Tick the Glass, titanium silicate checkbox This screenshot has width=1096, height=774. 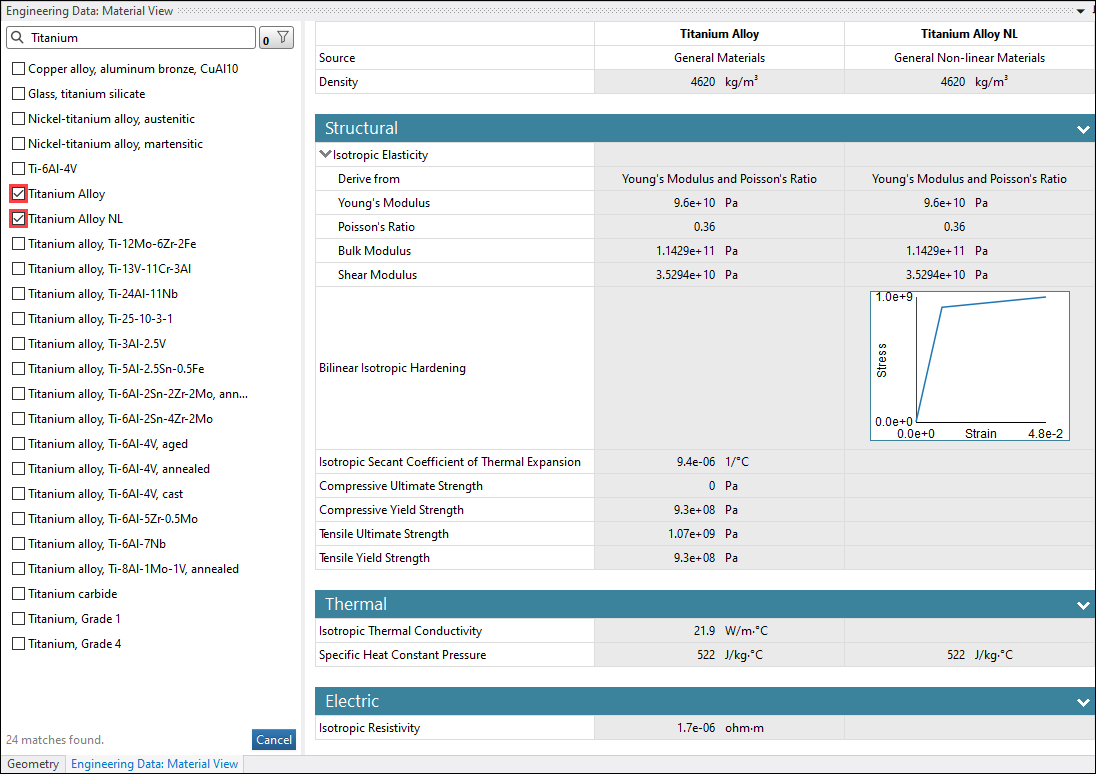19,94
